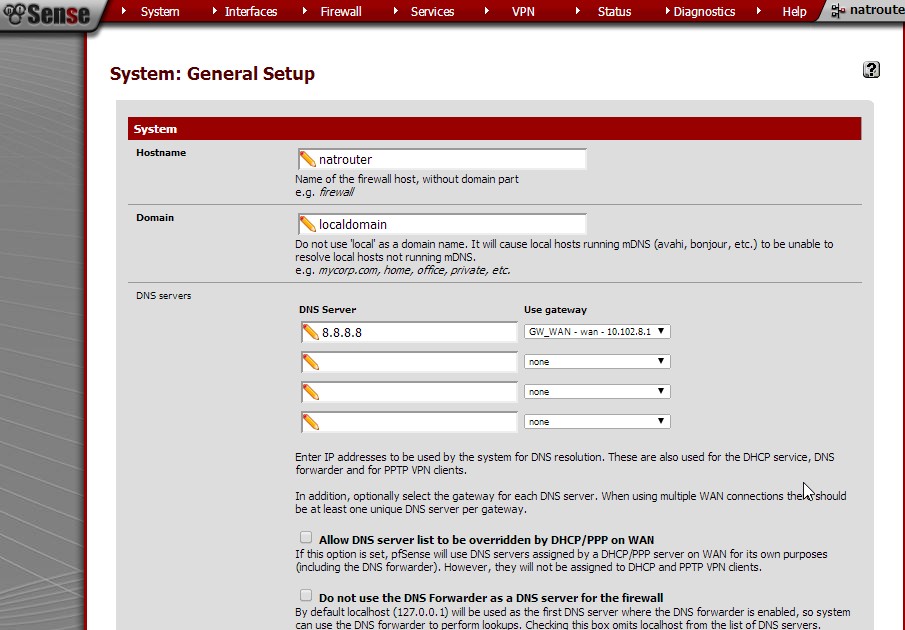This screenshot has width=905, height=630.
Task: Open the Services menu
Action: coord(432,12)
